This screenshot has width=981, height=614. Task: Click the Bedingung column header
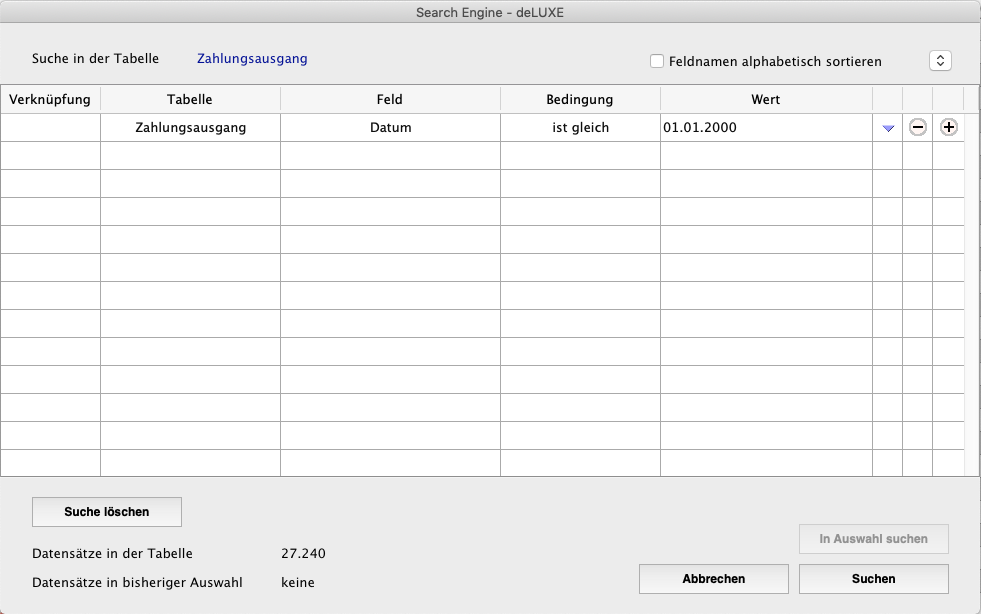(x=580, y=100)
